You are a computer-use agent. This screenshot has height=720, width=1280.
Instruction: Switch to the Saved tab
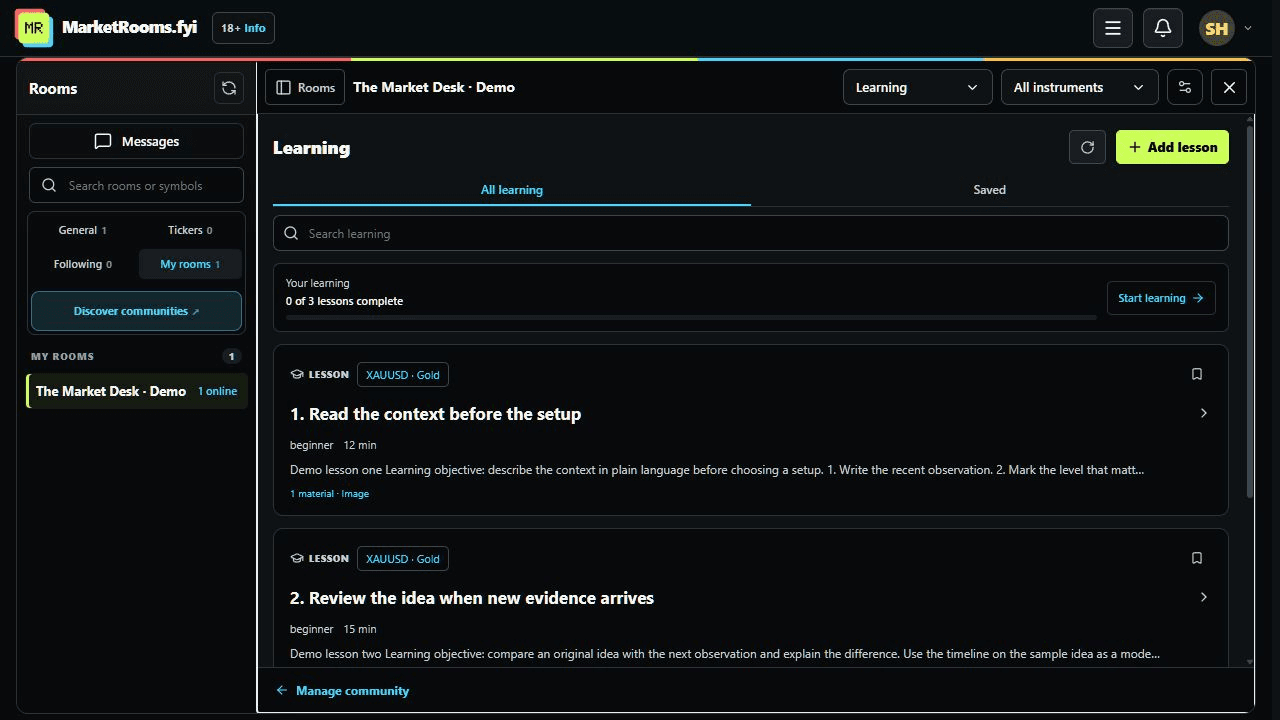990,190
